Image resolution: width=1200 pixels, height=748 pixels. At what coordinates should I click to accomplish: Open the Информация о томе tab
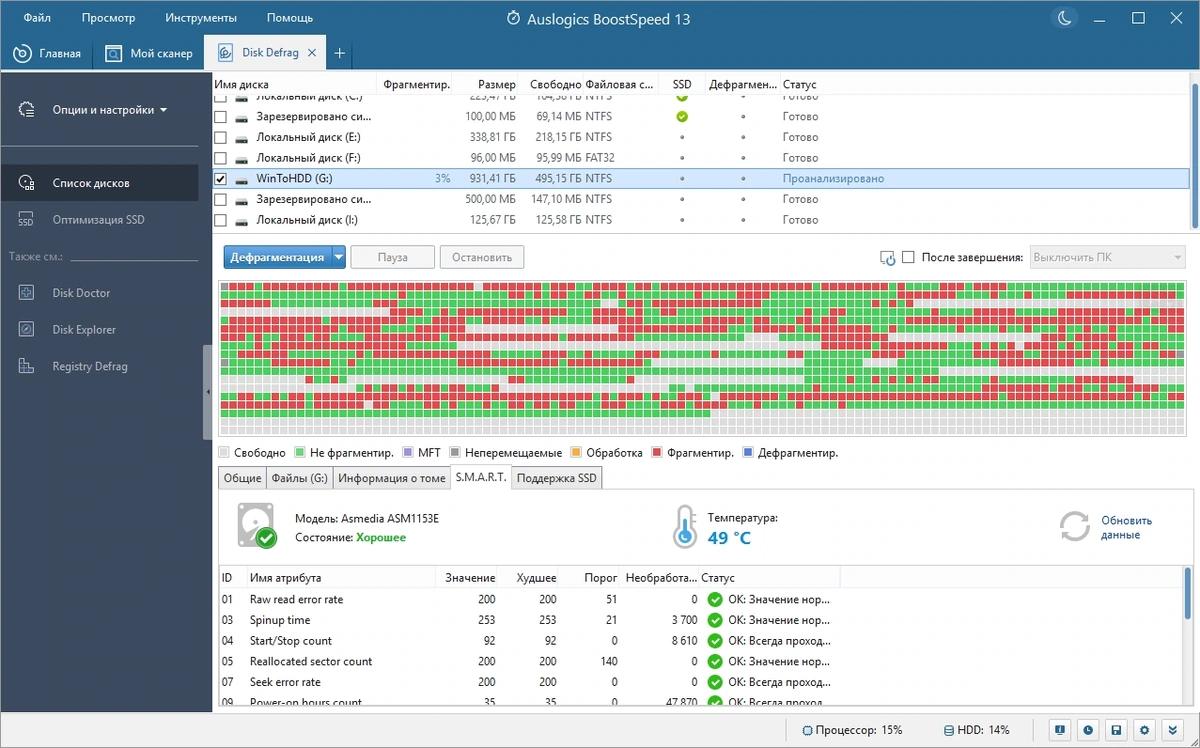(x=392, y=478)
